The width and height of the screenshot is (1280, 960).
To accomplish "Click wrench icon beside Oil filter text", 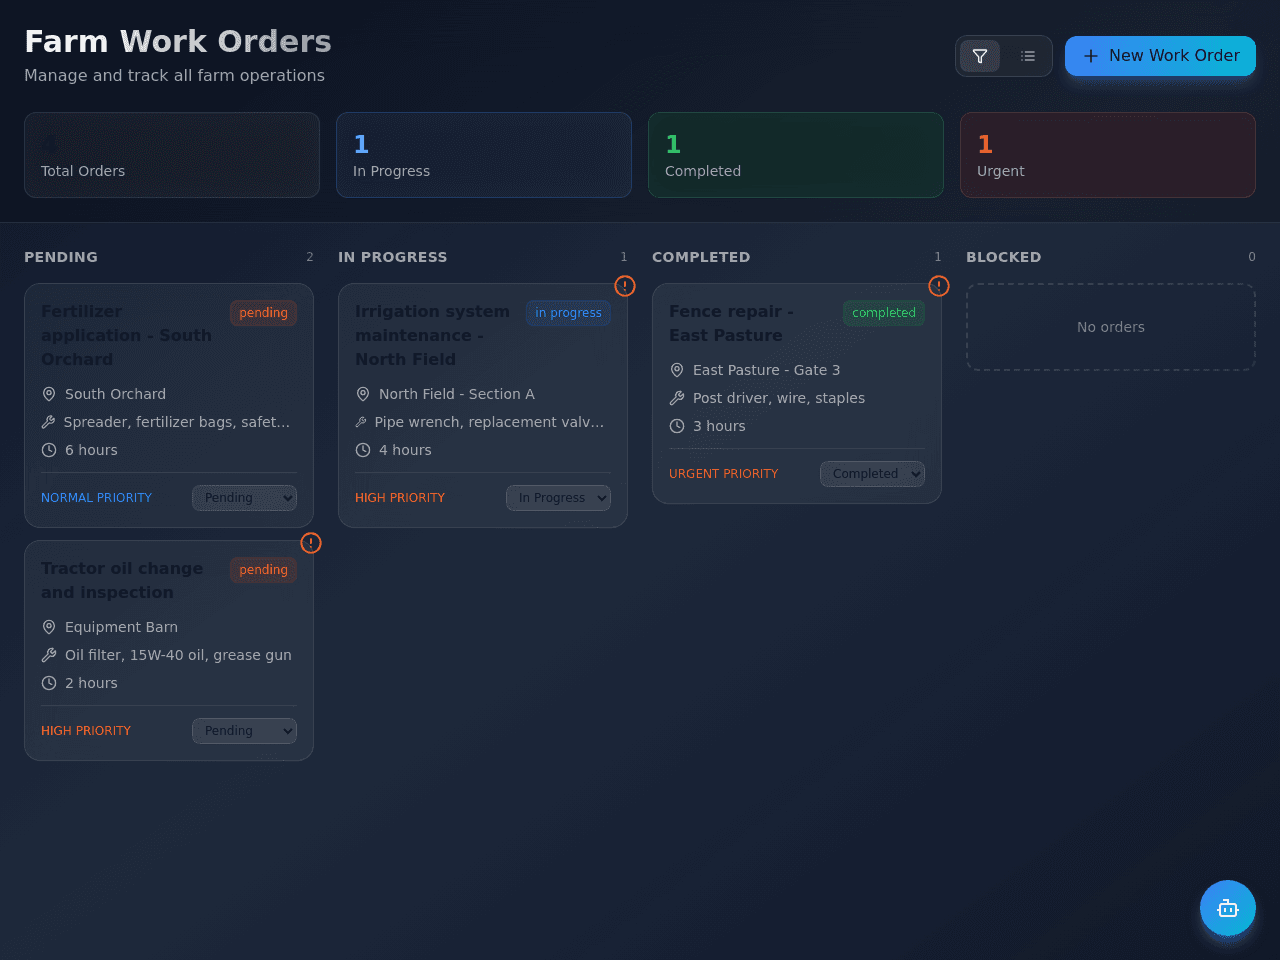I will (x=49, y=655).
